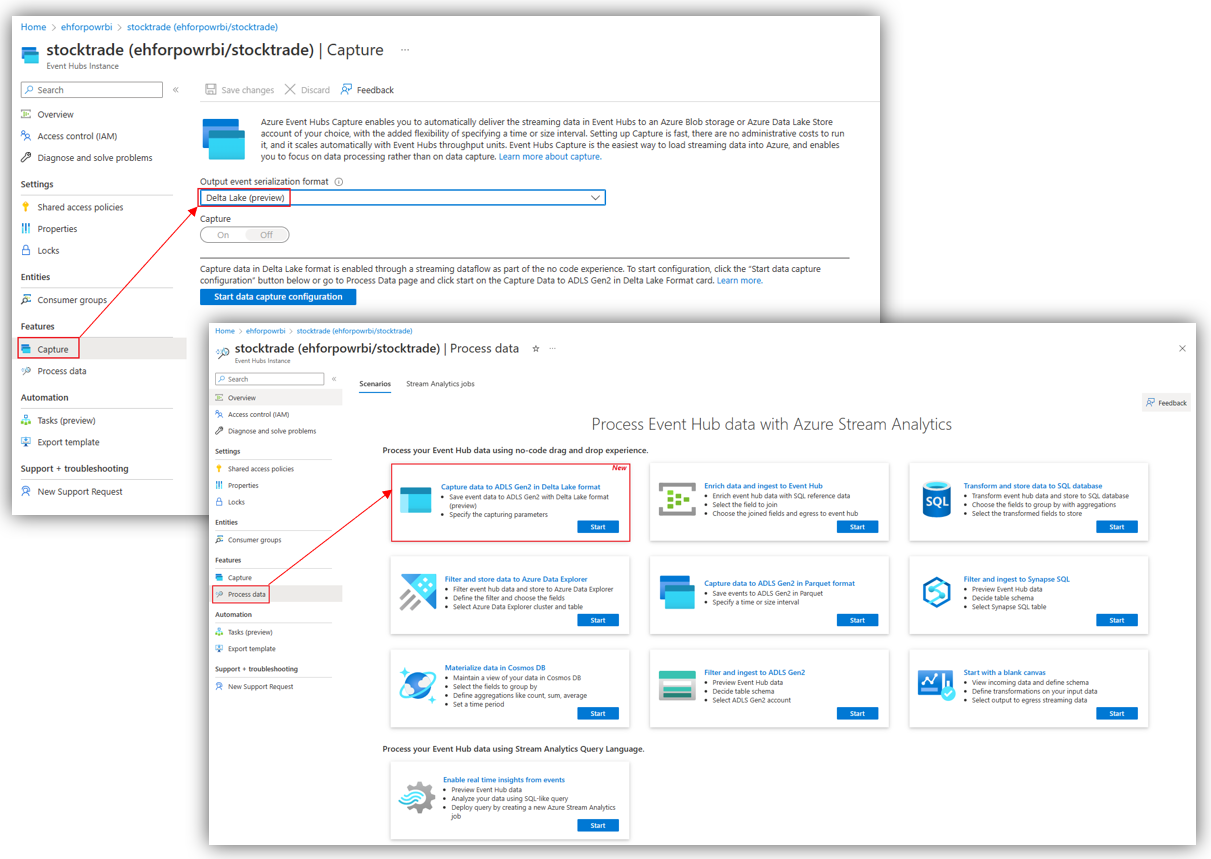The height and width of the screenshot is (859, 1211).
Task: Select the Scenarios tab
Action: point(375,384)
